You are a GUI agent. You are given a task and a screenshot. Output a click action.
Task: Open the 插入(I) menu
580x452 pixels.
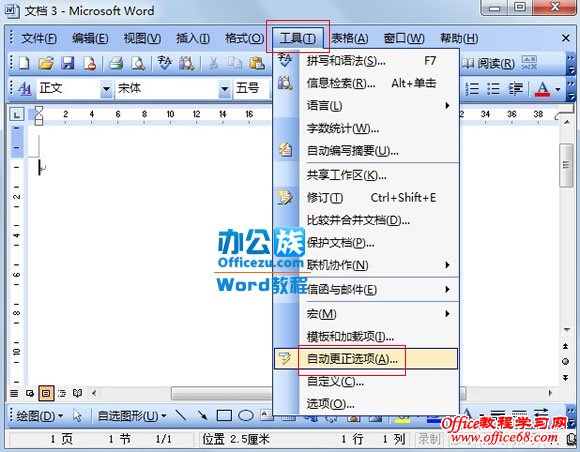point(193,38)
